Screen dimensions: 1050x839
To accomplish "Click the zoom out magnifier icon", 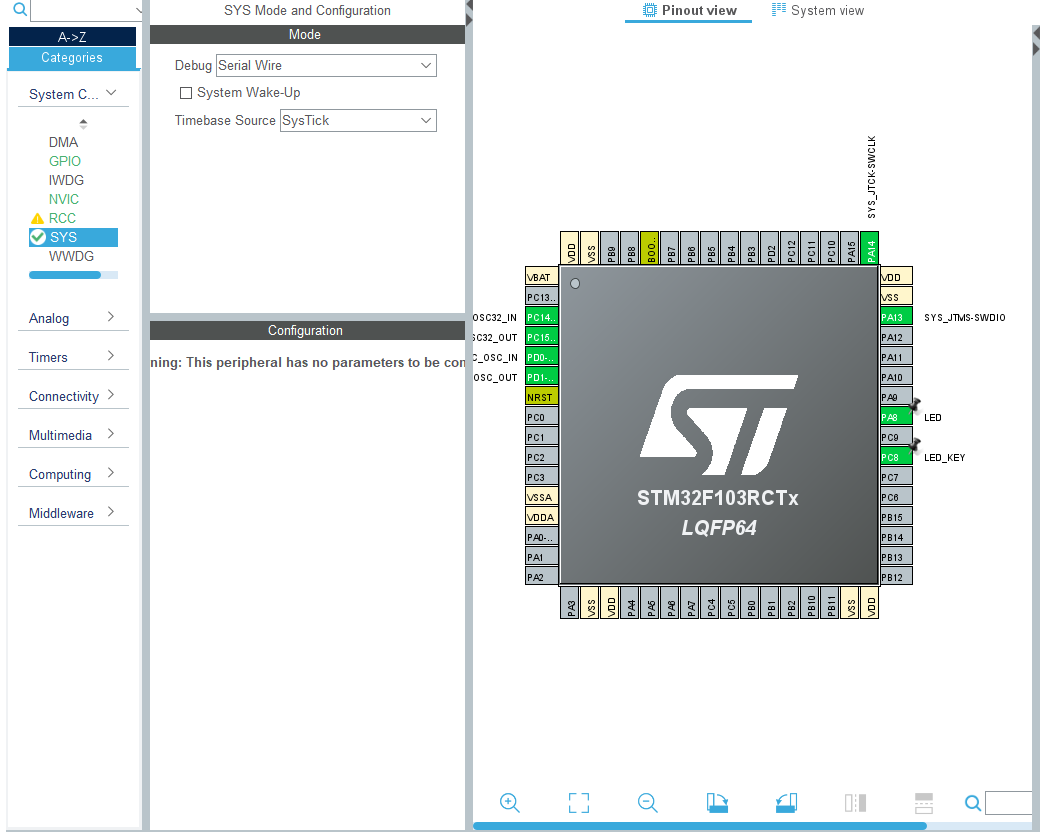I will [x=648, y=802].
